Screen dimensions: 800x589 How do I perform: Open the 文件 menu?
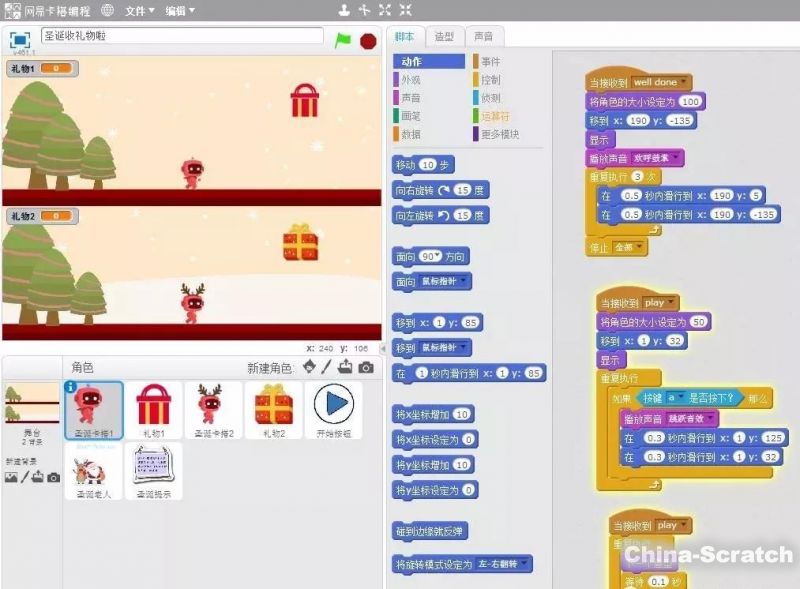pyautogui.click(x=140, y=10)
